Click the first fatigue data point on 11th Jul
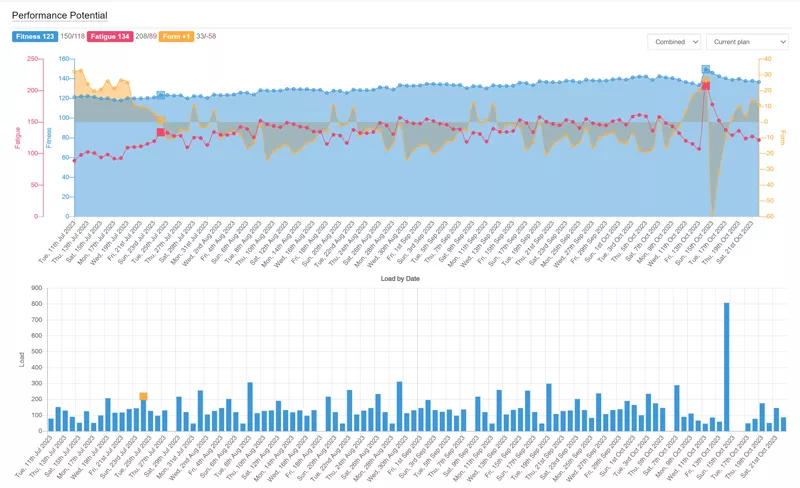Viewport: 800px width, 488px height. 74,161
